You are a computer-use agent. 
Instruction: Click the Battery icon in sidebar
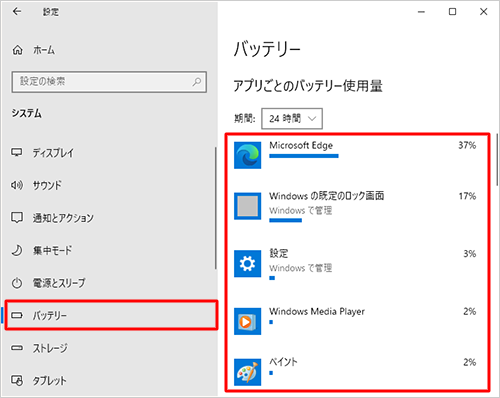tap(17, 315)
